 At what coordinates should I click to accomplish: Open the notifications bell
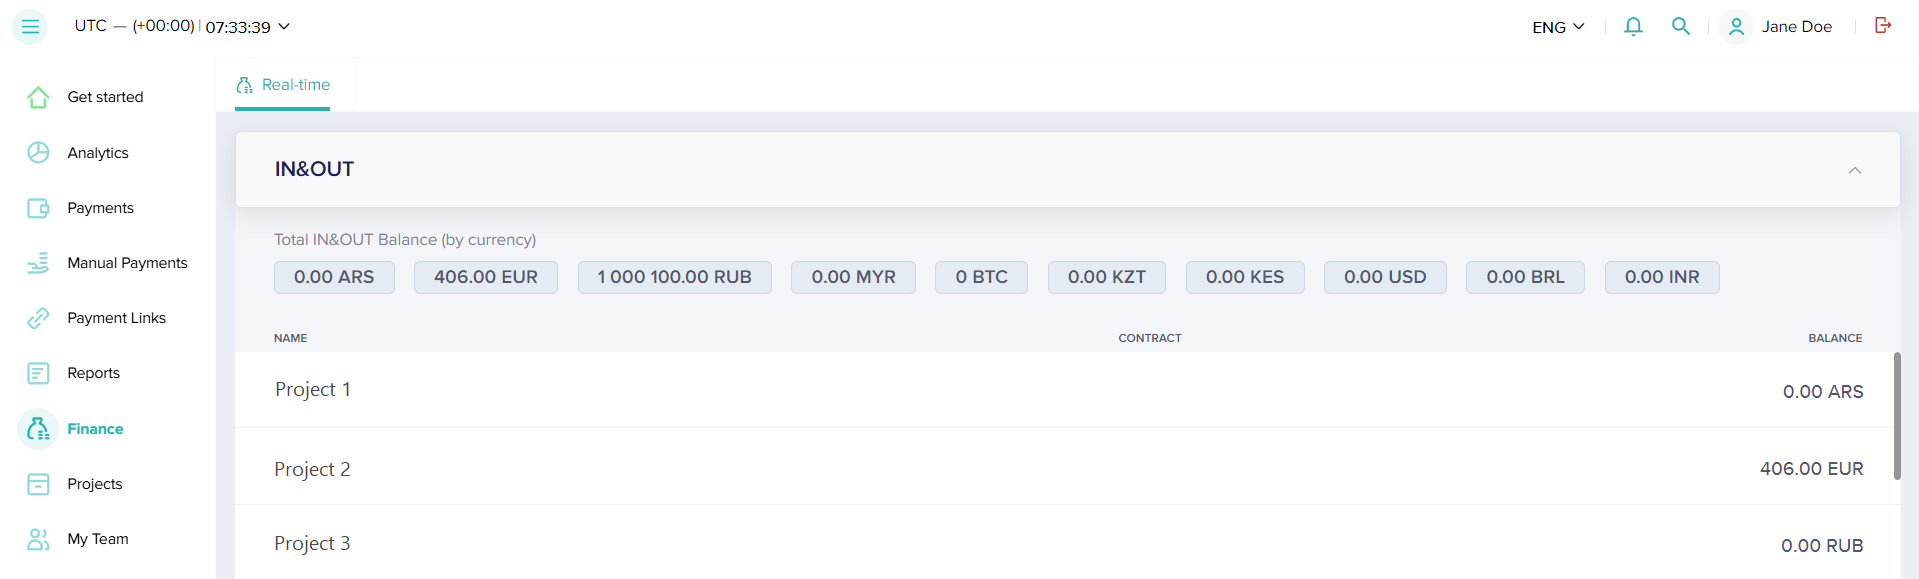tap(1633, 27)
